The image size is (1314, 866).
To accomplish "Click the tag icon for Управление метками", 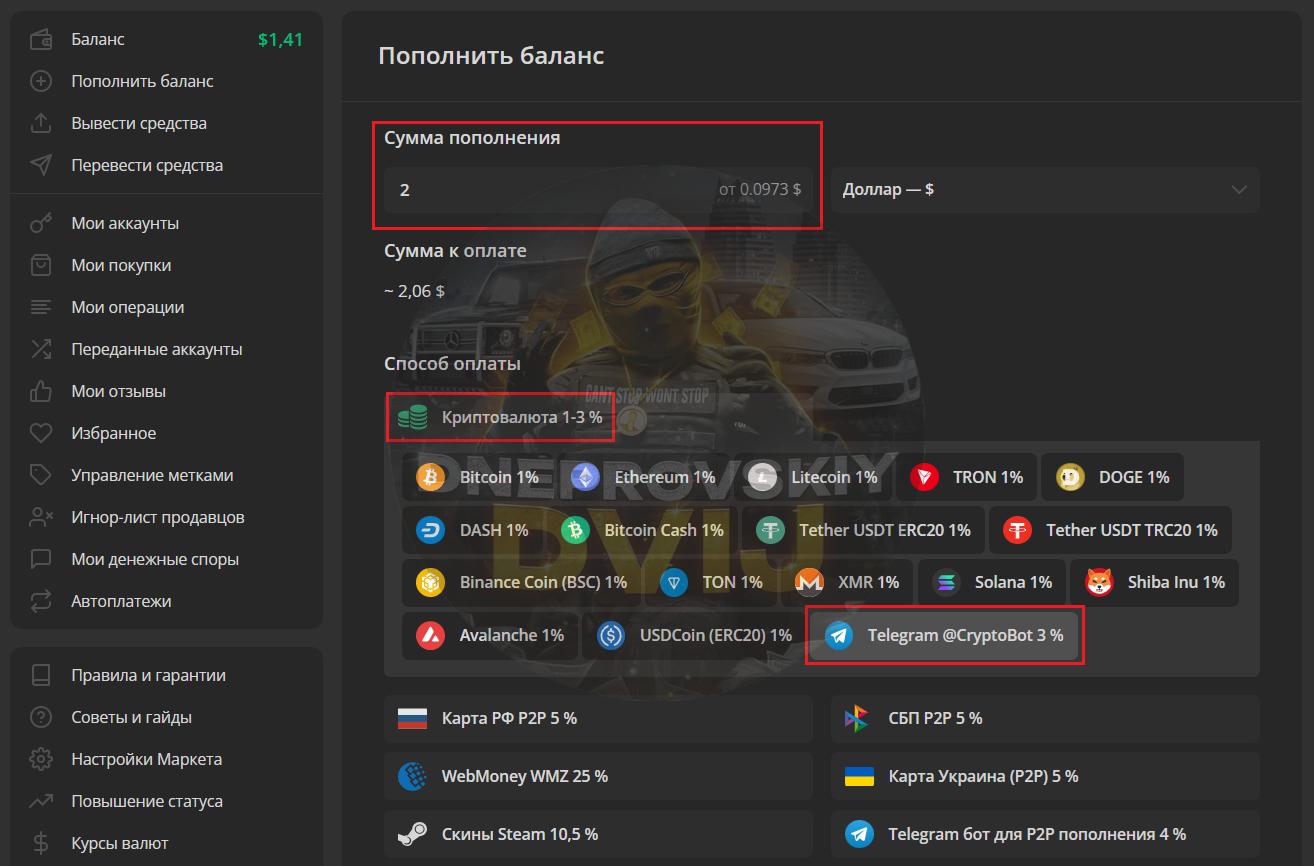I will [41, 475].
